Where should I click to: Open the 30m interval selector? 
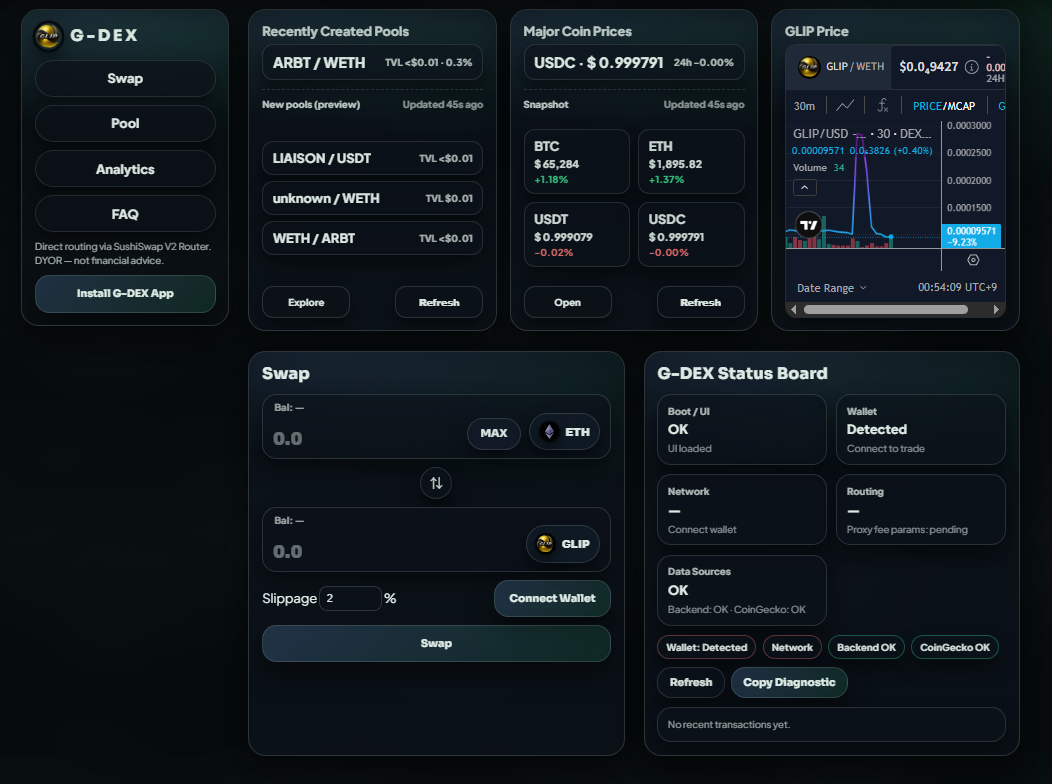[x=804, y=106]
